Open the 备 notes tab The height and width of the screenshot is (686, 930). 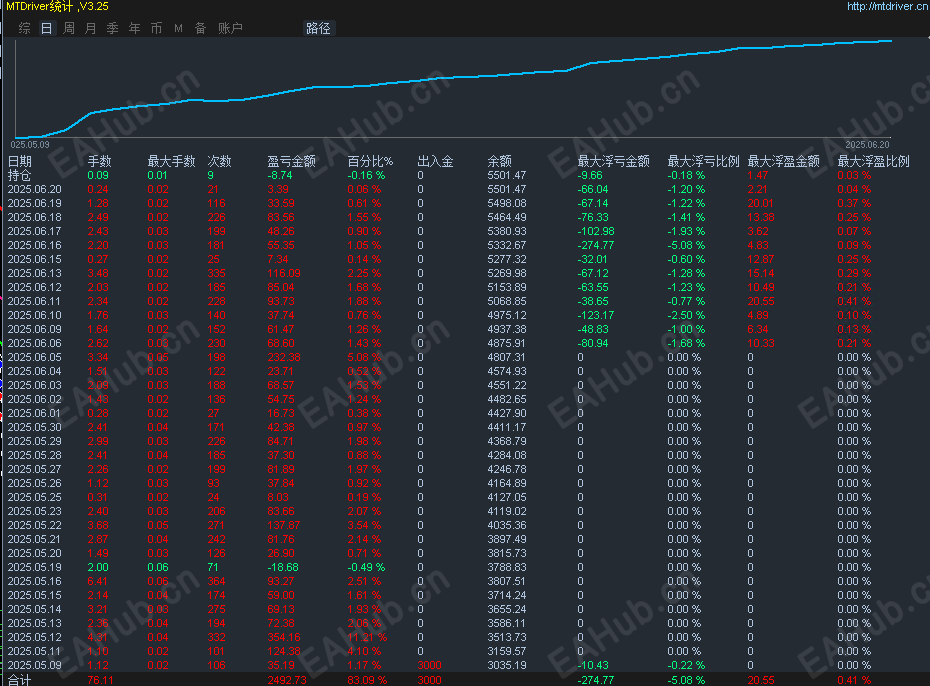click(200, 28)
